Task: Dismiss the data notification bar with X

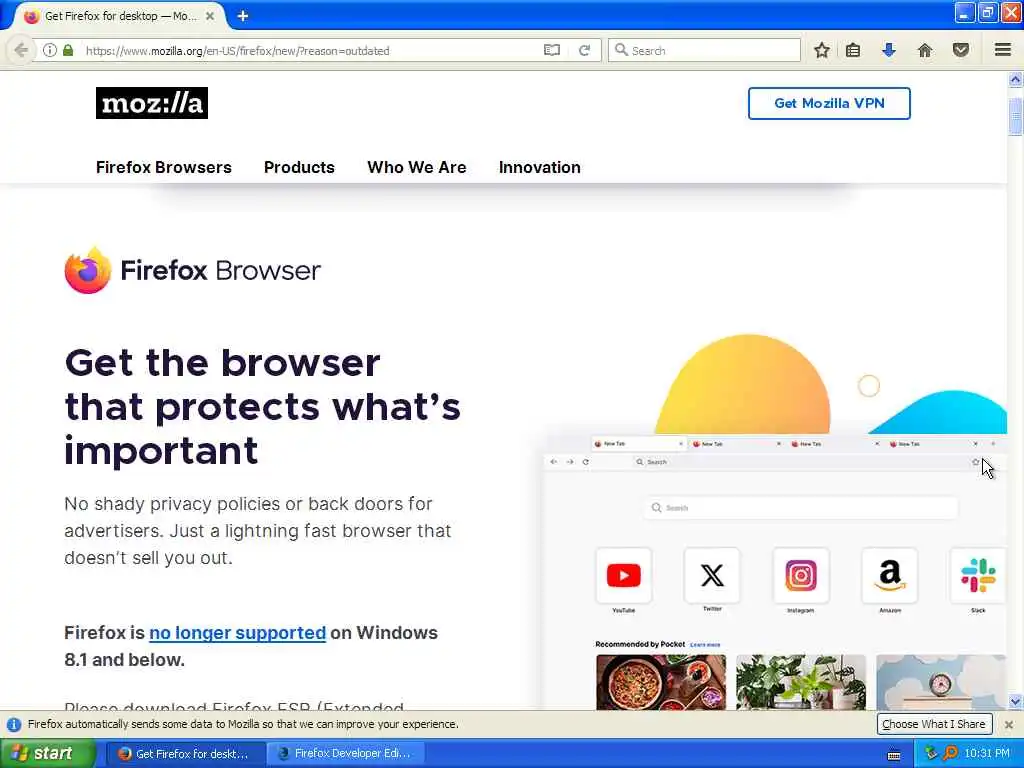Action: (1009, 725)
